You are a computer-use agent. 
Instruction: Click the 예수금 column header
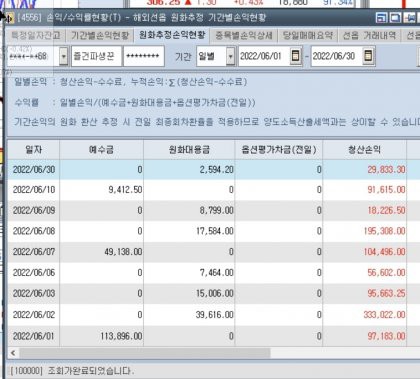point(101,150)
